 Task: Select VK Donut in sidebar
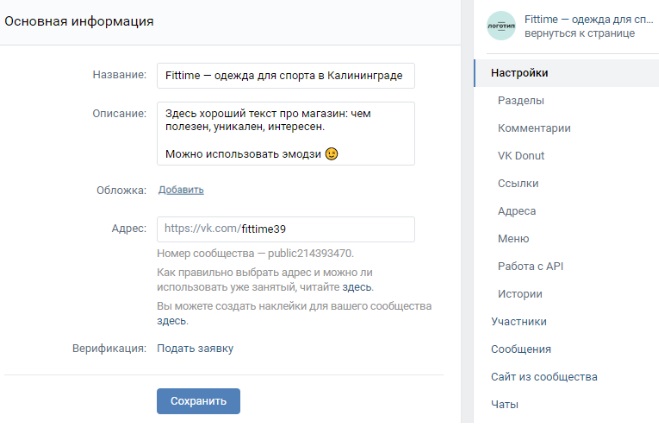[x=521, y=156]
